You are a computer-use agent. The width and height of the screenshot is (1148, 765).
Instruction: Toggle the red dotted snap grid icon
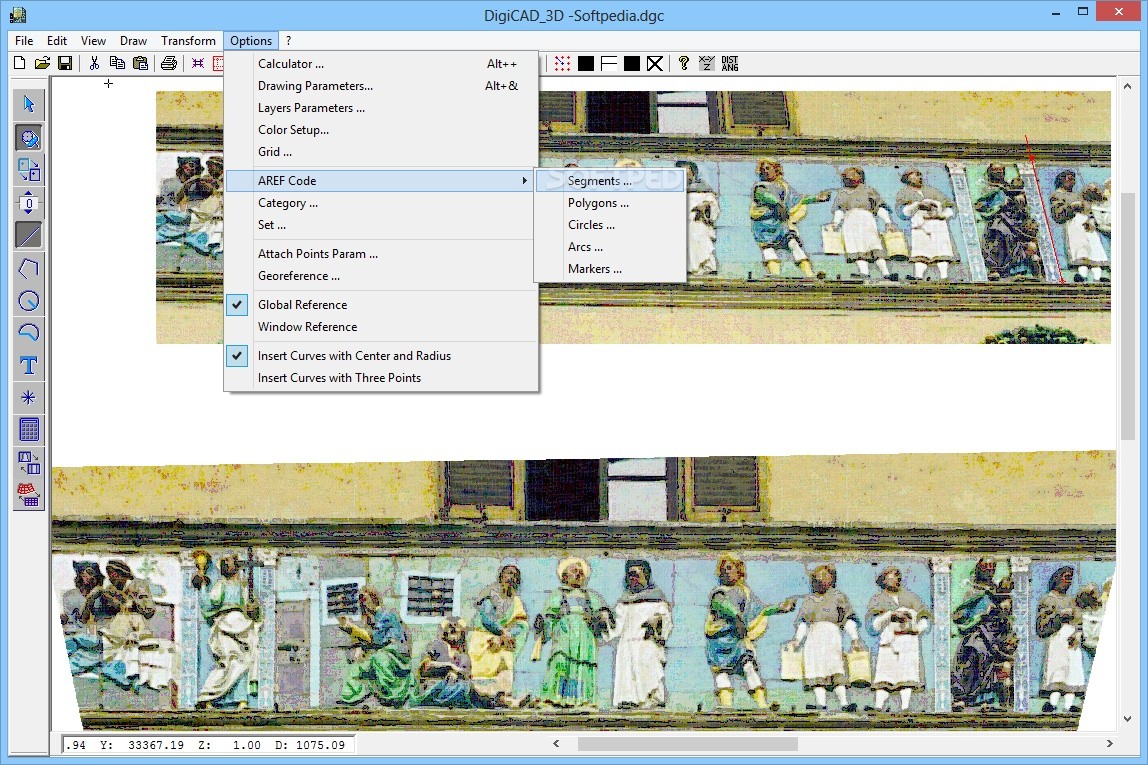click(x=562, y=64)
